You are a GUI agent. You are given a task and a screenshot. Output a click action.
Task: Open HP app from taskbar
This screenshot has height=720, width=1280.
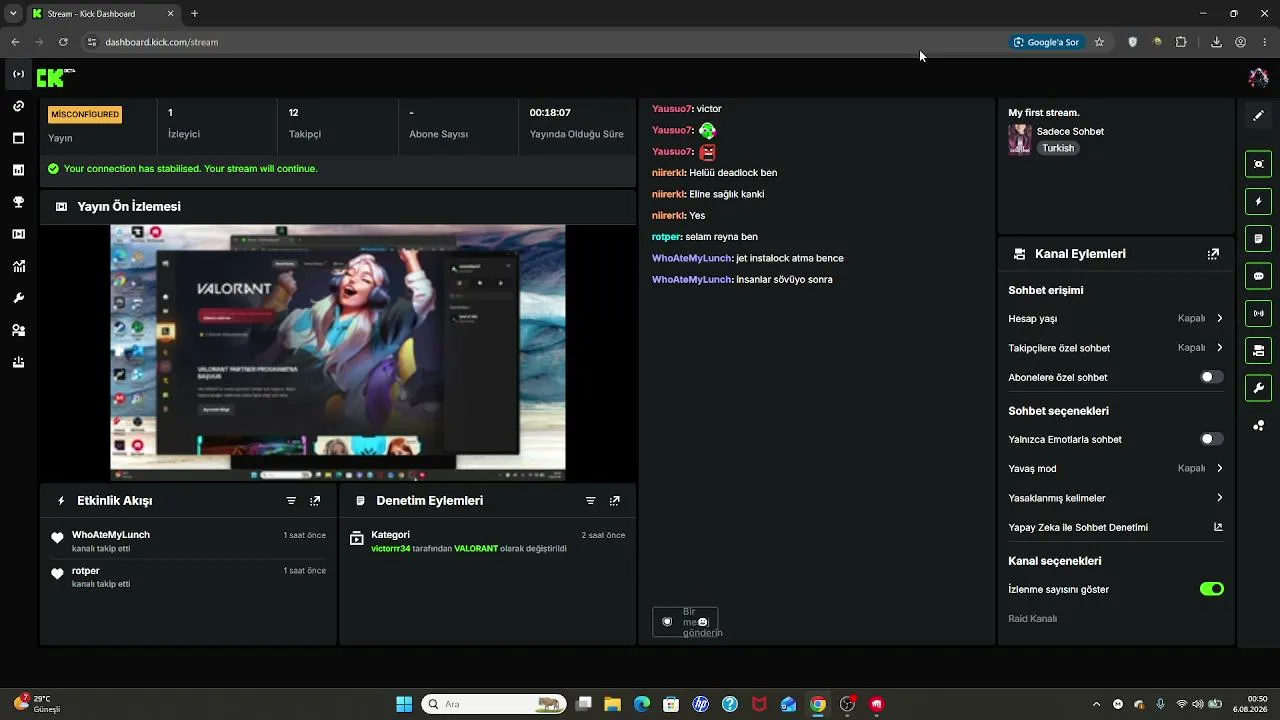tap(700, 704)
